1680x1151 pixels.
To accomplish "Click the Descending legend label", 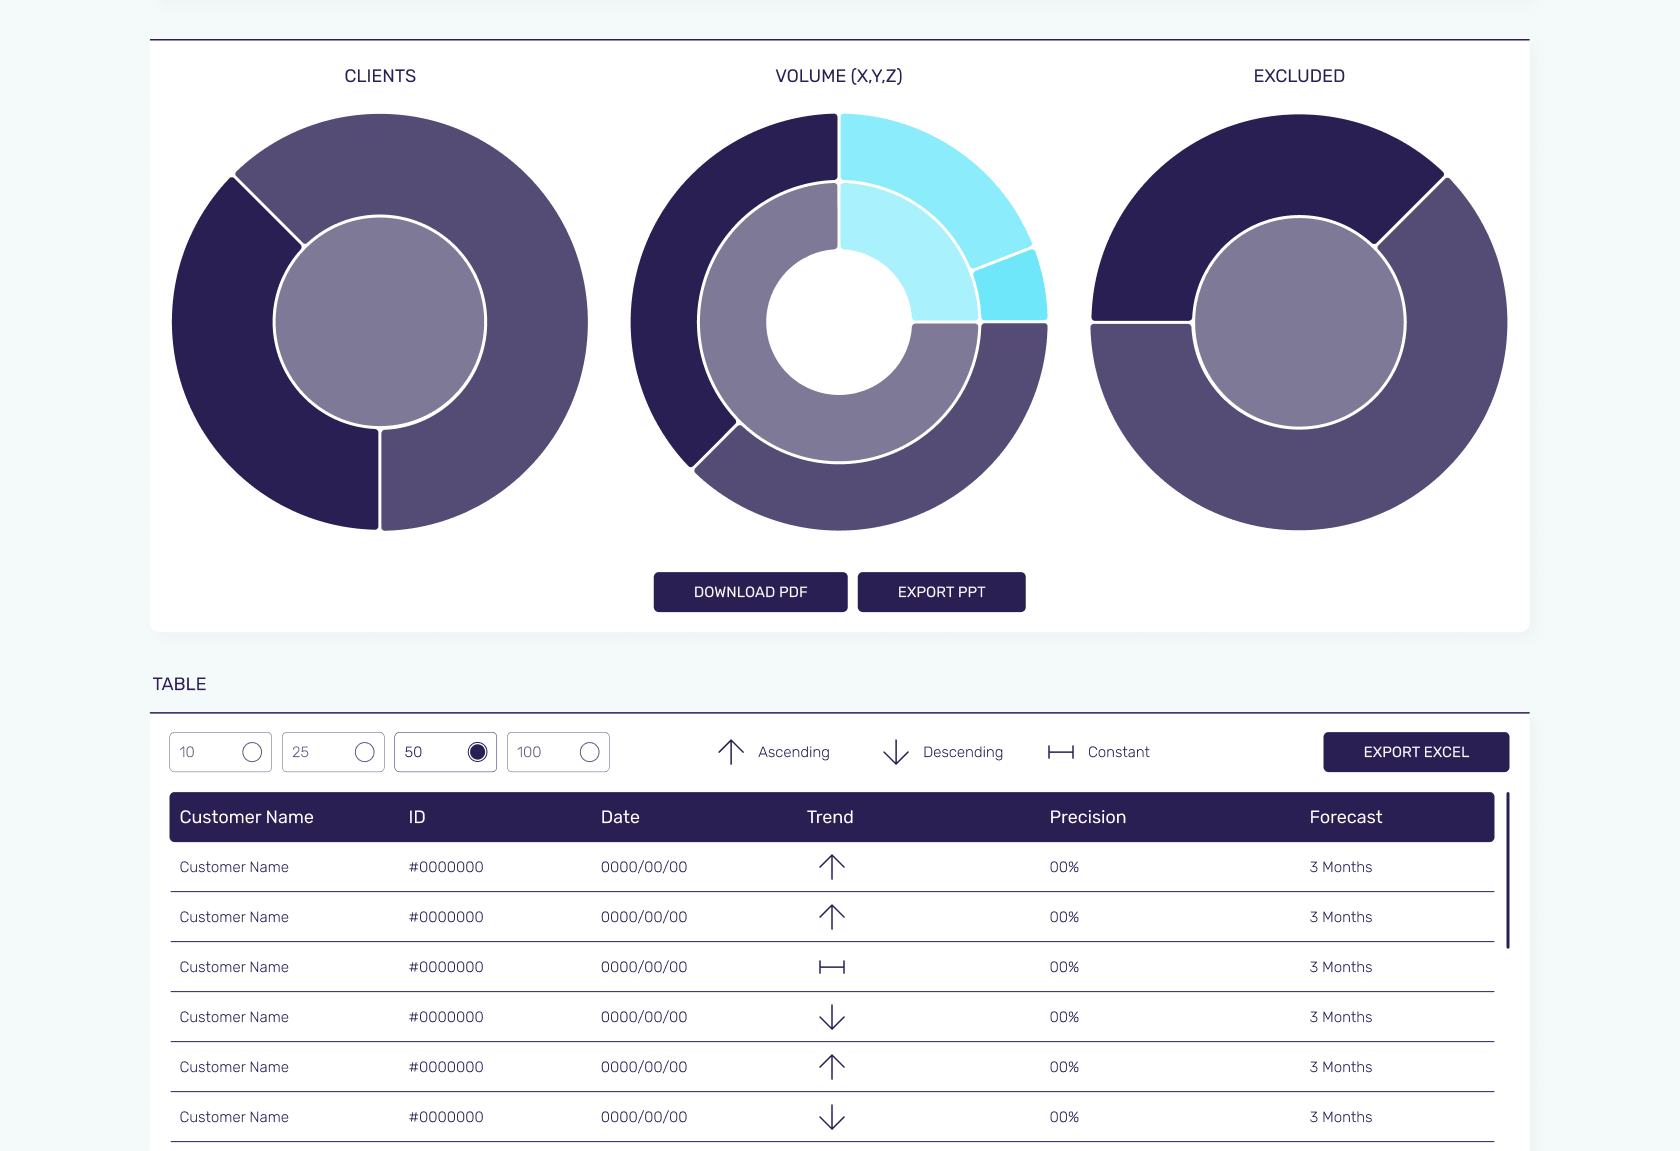I will [x=963, y=752].
